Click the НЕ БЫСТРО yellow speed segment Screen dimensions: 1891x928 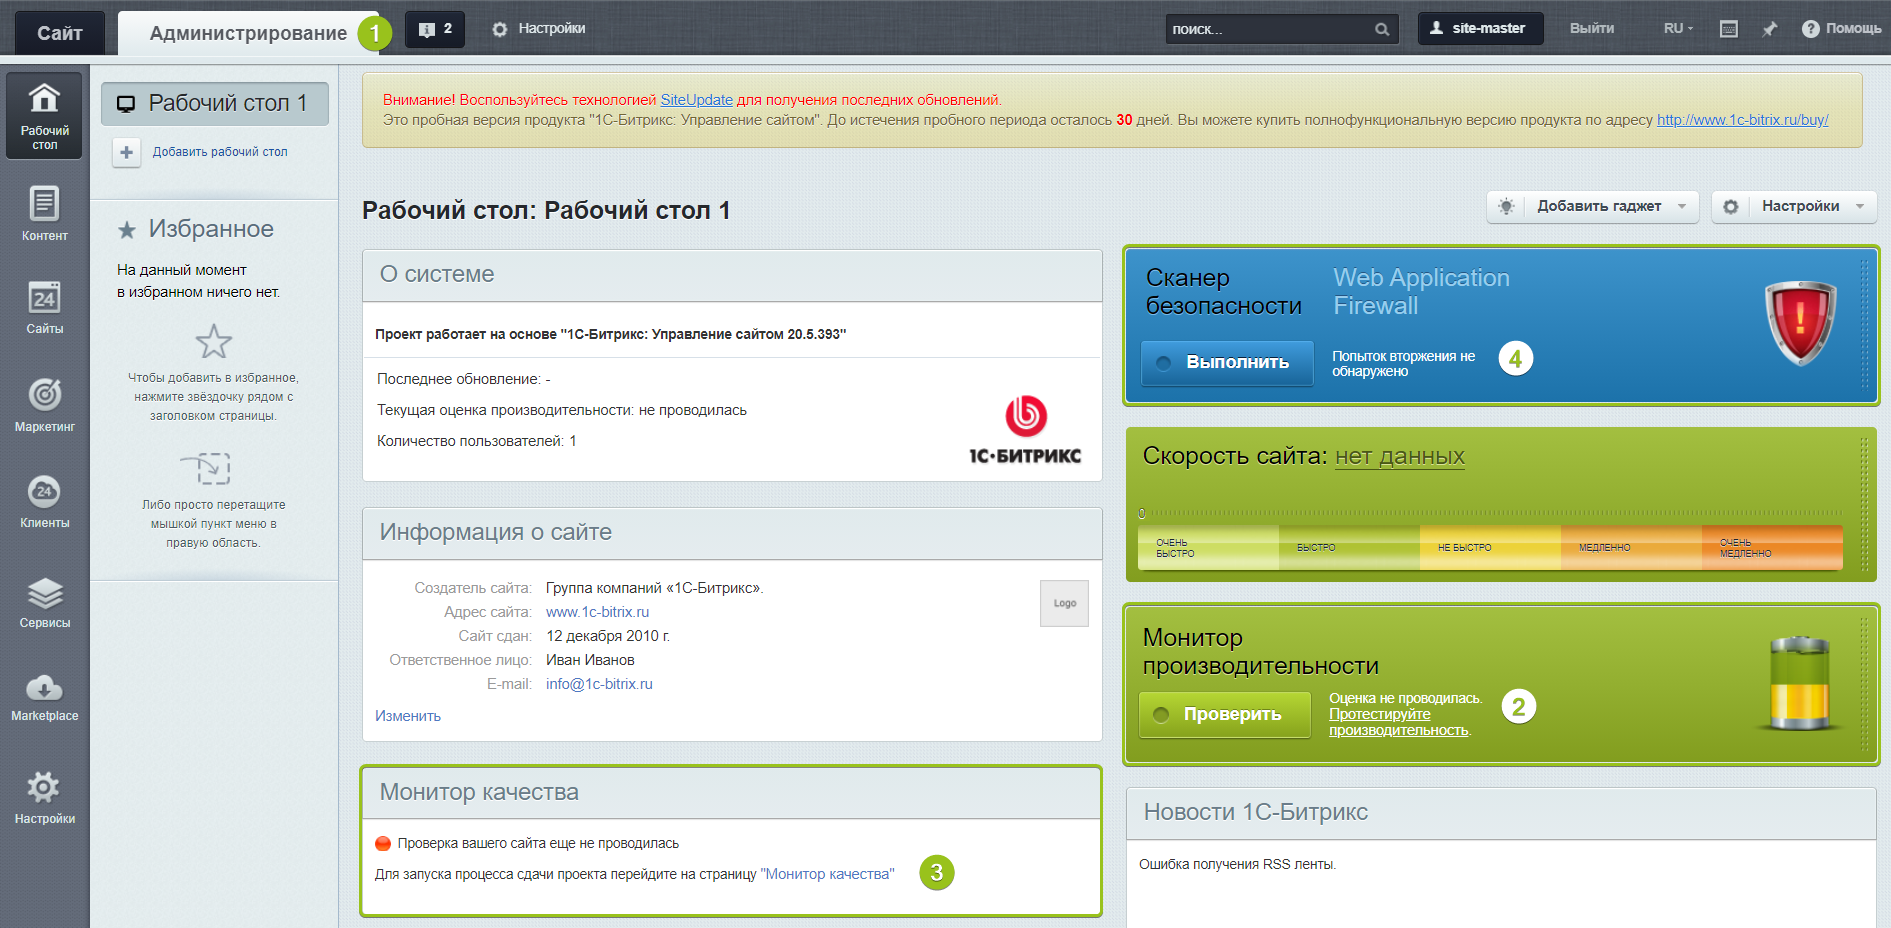click(1490, 548)
